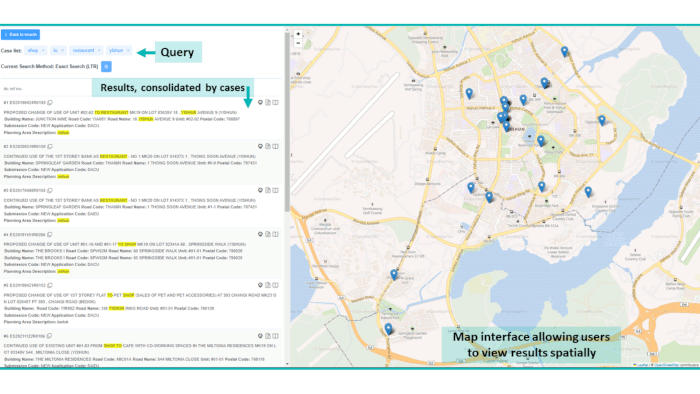Image resolution: width=700 pixels, height=394 pixels.
Task: Open side-by-side view icon for result #5
Action: point(275,285)
